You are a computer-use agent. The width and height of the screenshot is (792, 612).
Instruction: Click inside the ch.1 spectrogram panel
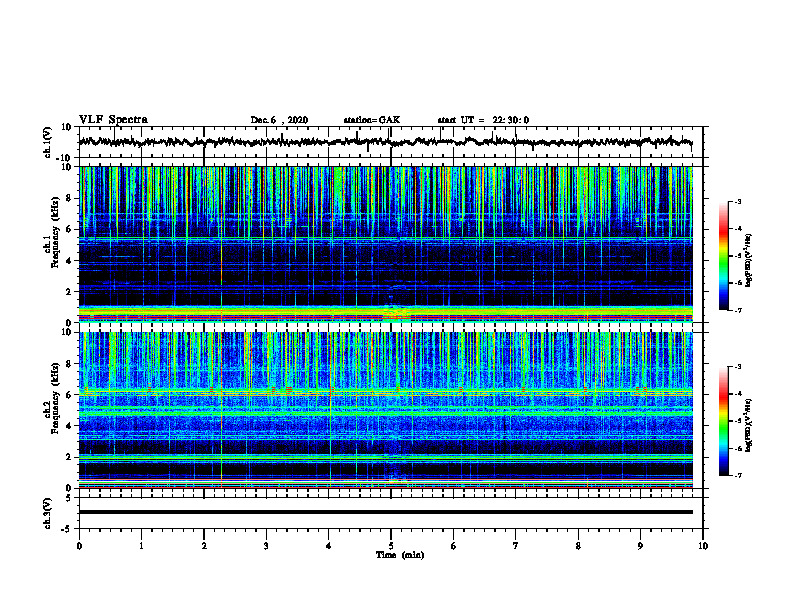tap(386, 244)
